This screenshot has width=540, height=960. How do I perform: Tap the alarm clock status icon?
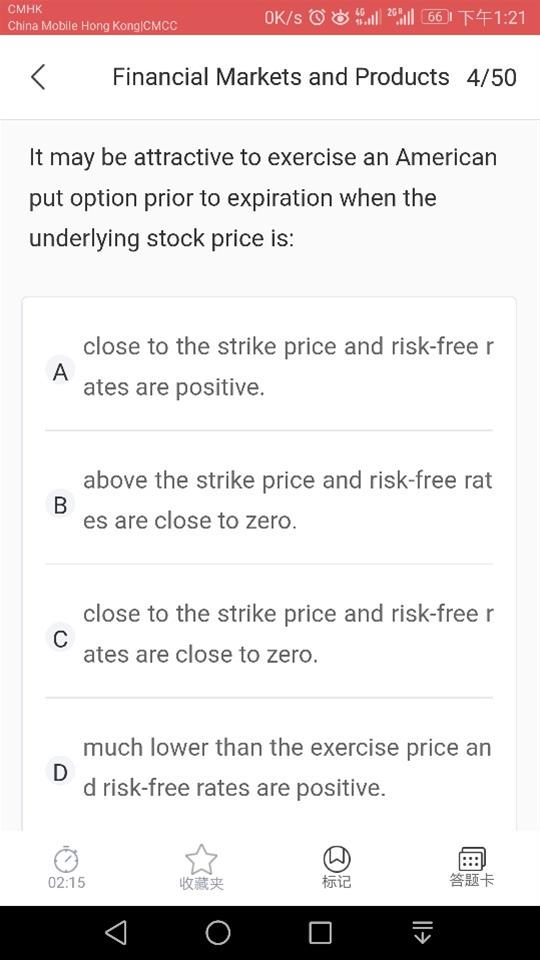(x=317, y=17)
